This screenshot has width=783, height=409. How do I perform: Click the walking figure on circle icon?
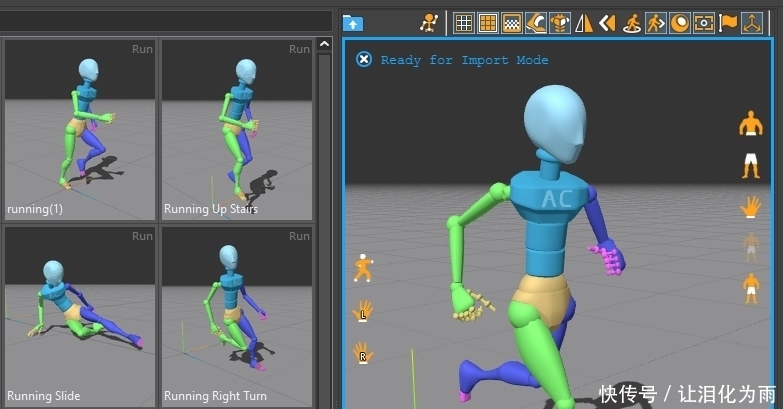pyautogui.click(x=632, y=23)
